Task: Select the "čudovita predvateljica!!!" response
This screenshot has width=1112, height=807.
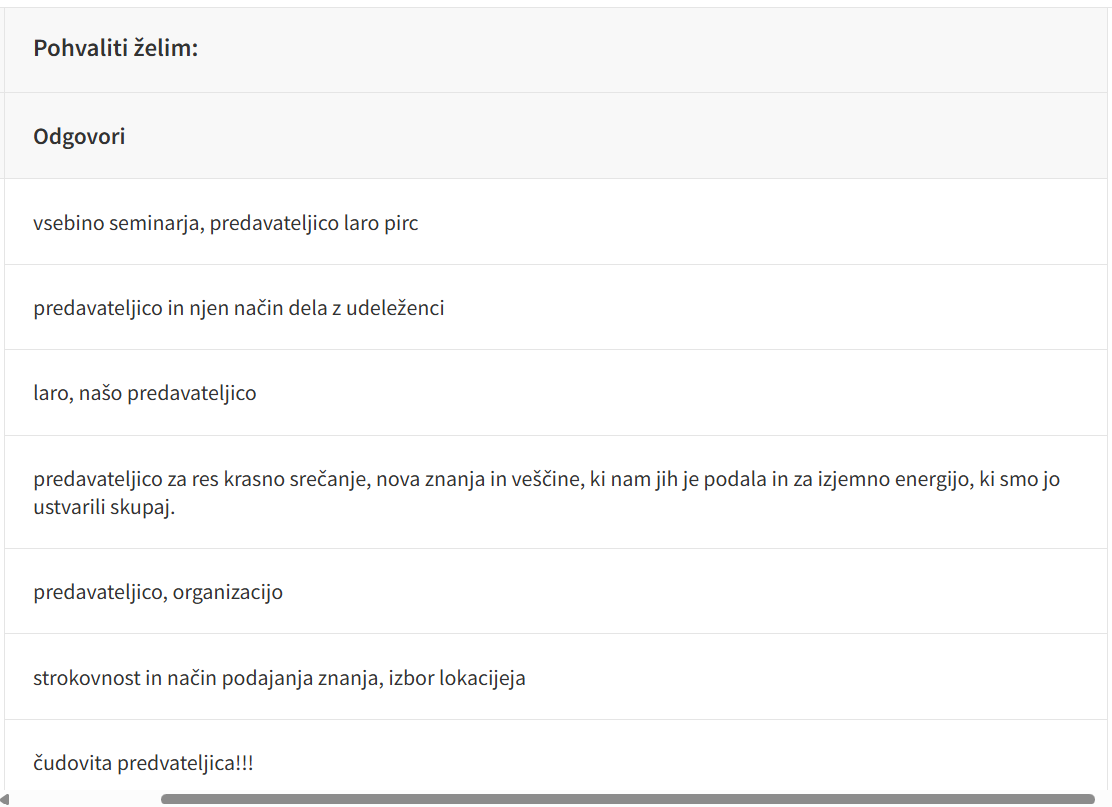Action: point(555,763)
